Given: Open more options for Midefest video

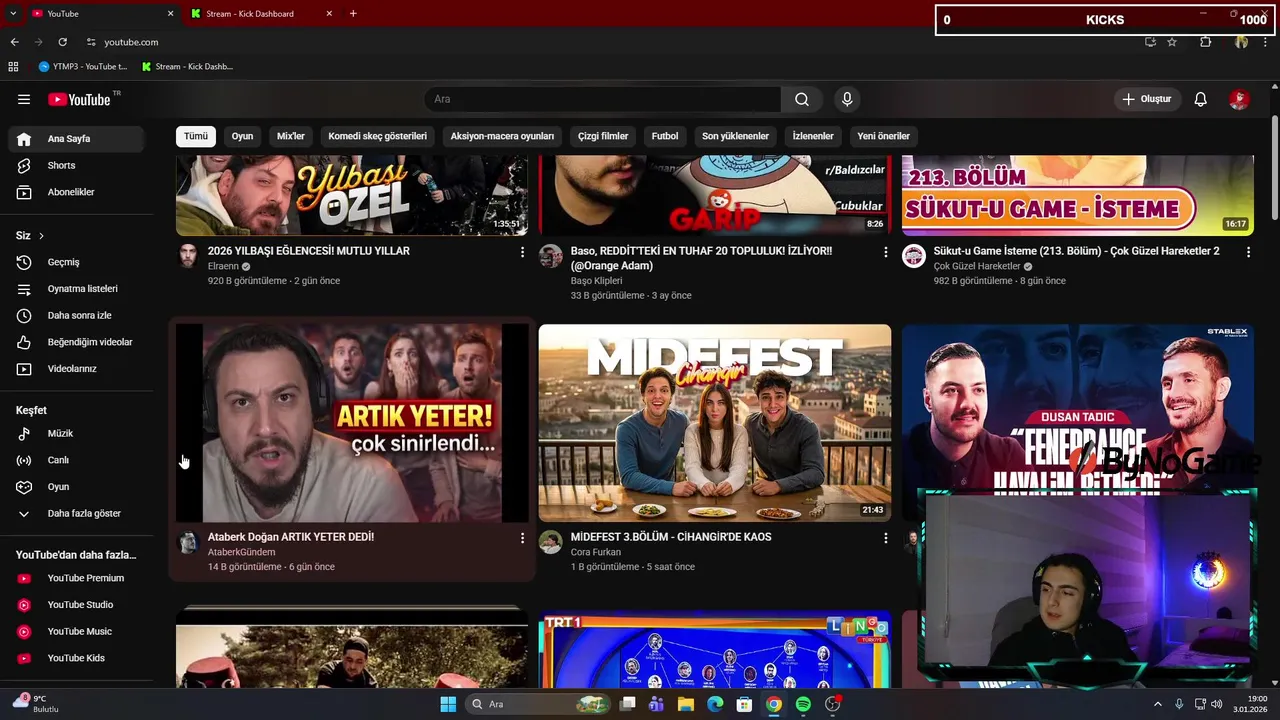Looking at the screenshot, I should [885, 538].
